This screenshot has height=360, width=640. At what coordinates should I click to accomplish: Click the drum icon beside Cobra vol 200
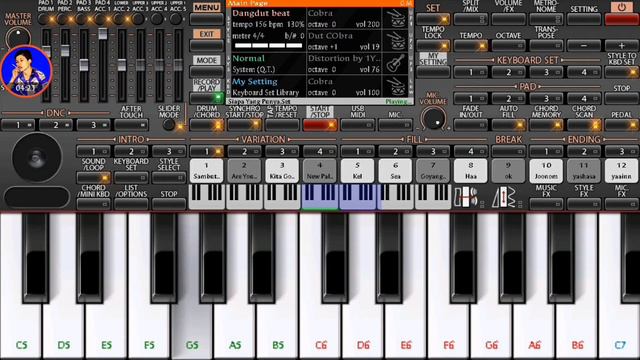pyautogui.click(x=396, y=19)
